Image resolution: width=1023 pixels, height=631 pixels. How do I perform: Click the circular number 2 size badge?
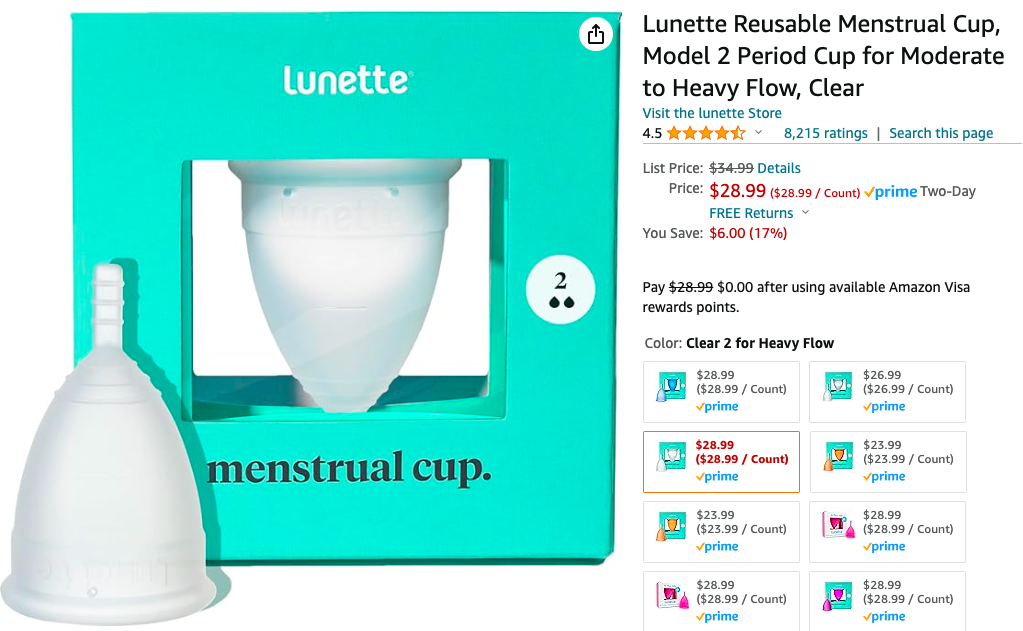560,290
